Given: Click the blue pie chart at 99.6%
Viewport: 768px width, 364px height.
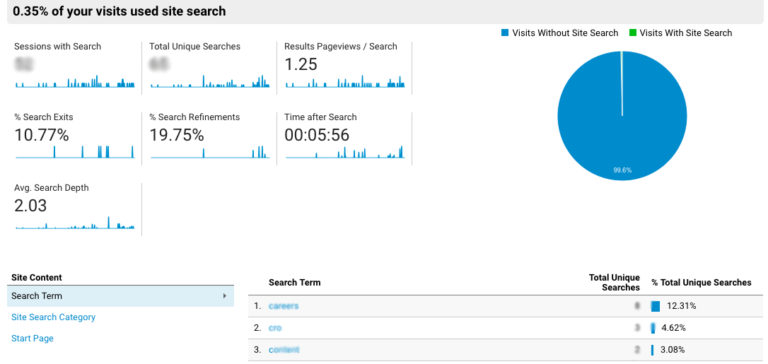Looking at the screenshot, I should pyautogui.click(x=622, y=116).
